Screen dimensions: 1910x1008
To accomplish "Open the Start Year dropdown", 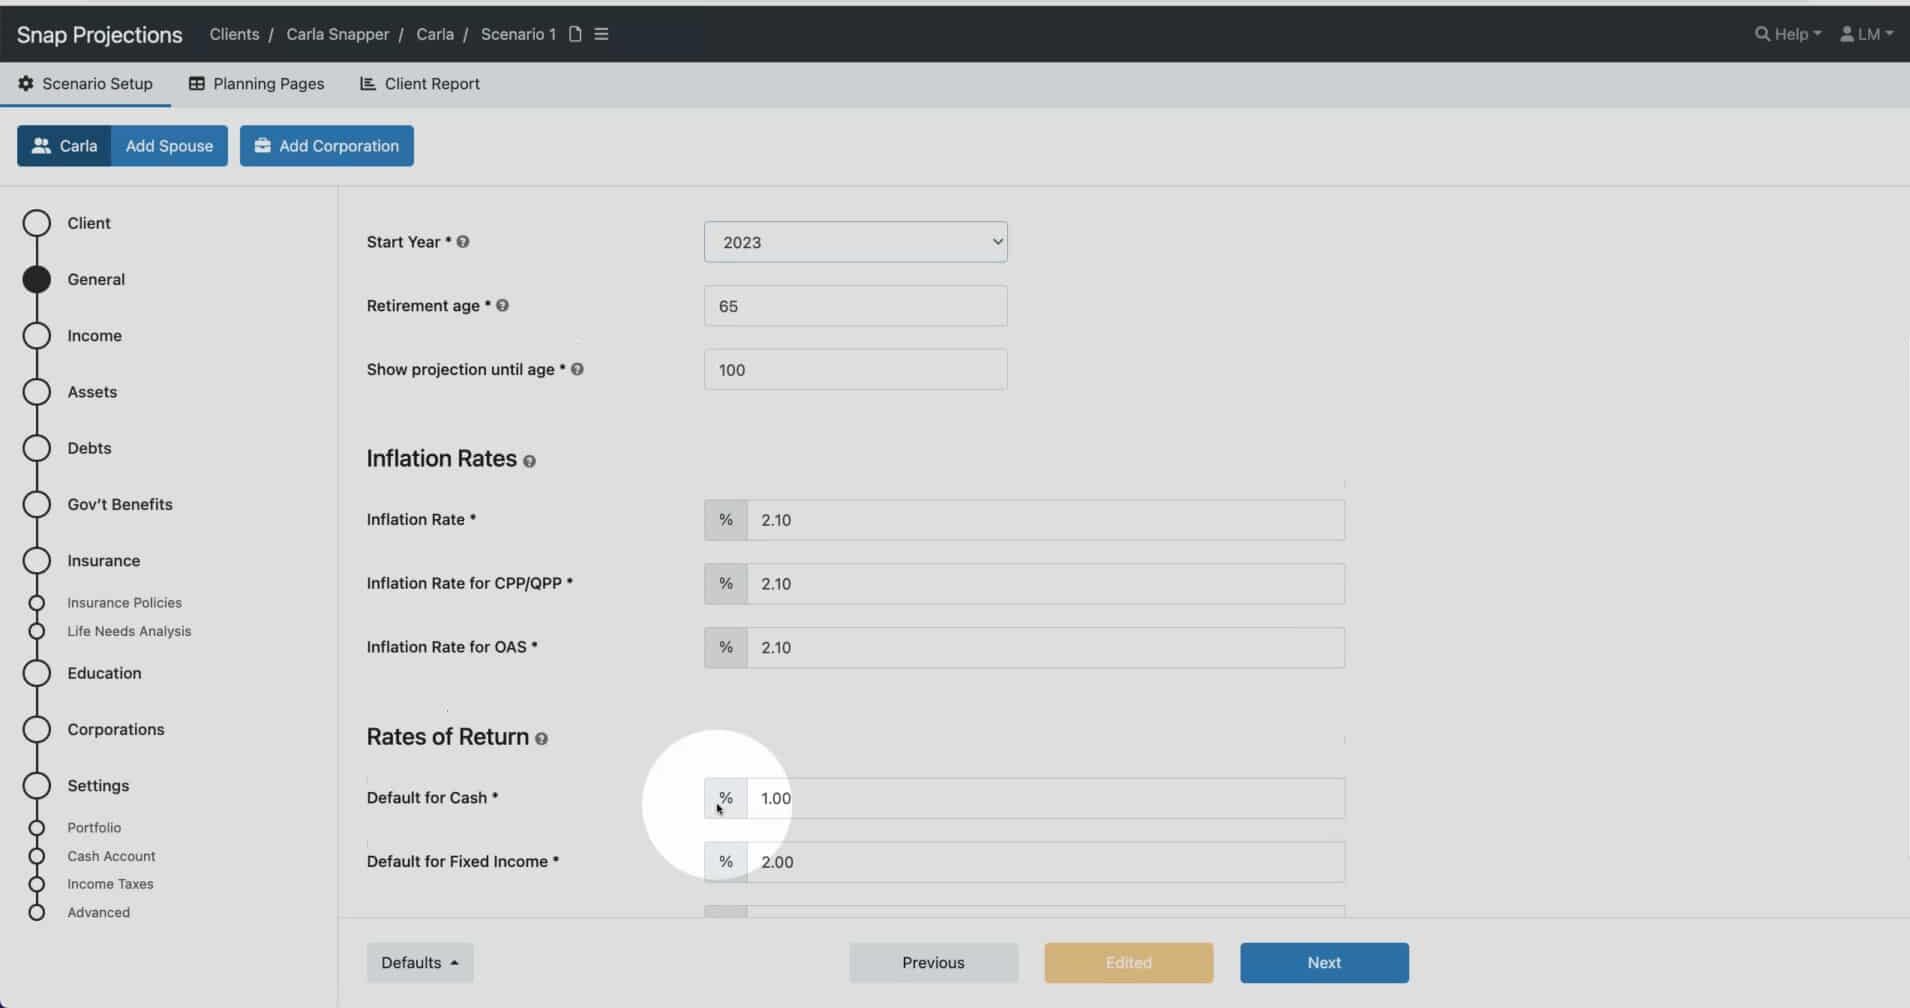I will tap(855, 242).
